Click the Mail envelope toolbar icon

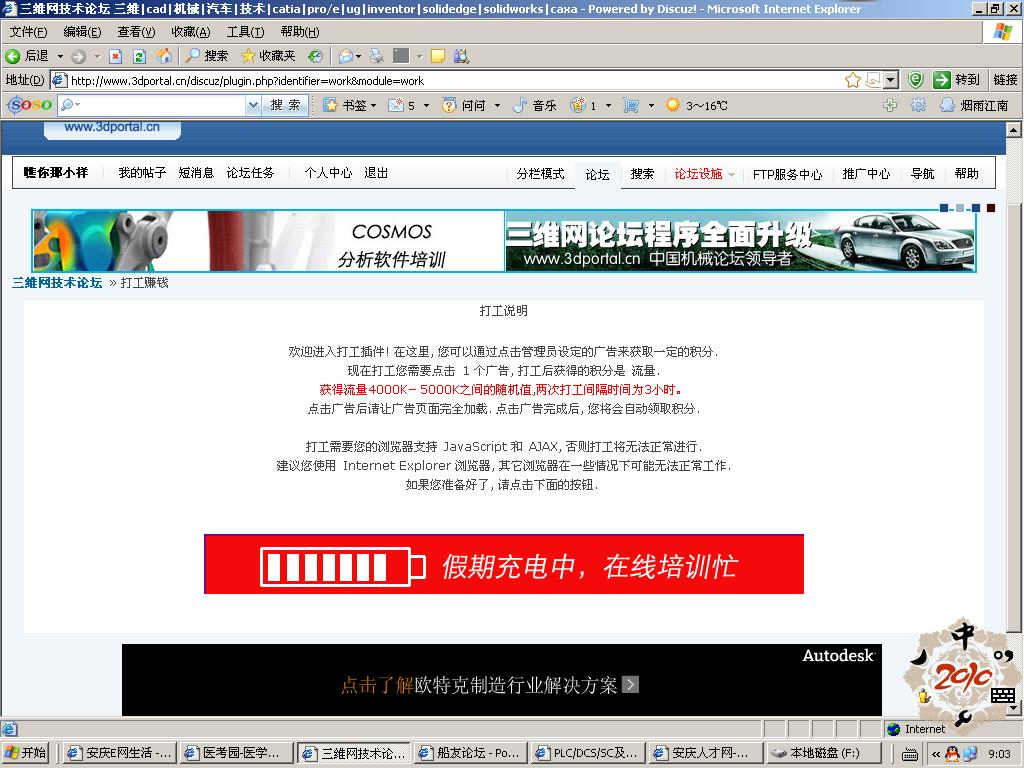346,56
